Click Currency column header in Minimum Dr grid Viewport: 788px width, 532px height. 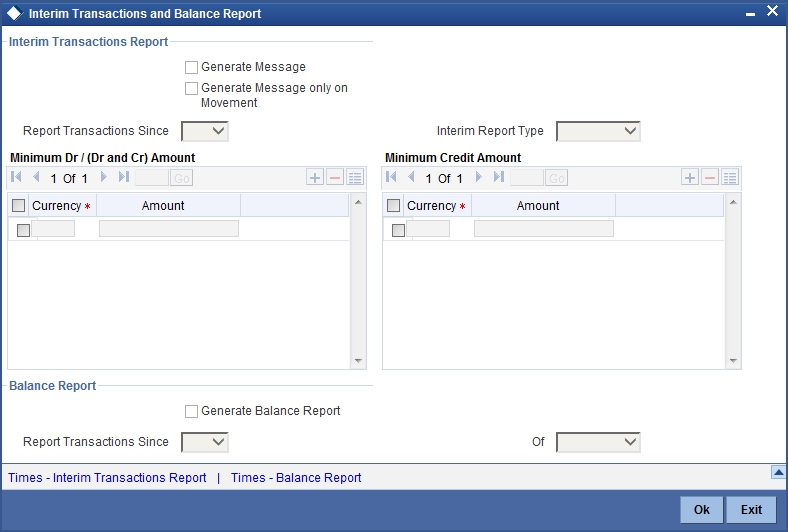pos(61,205)
